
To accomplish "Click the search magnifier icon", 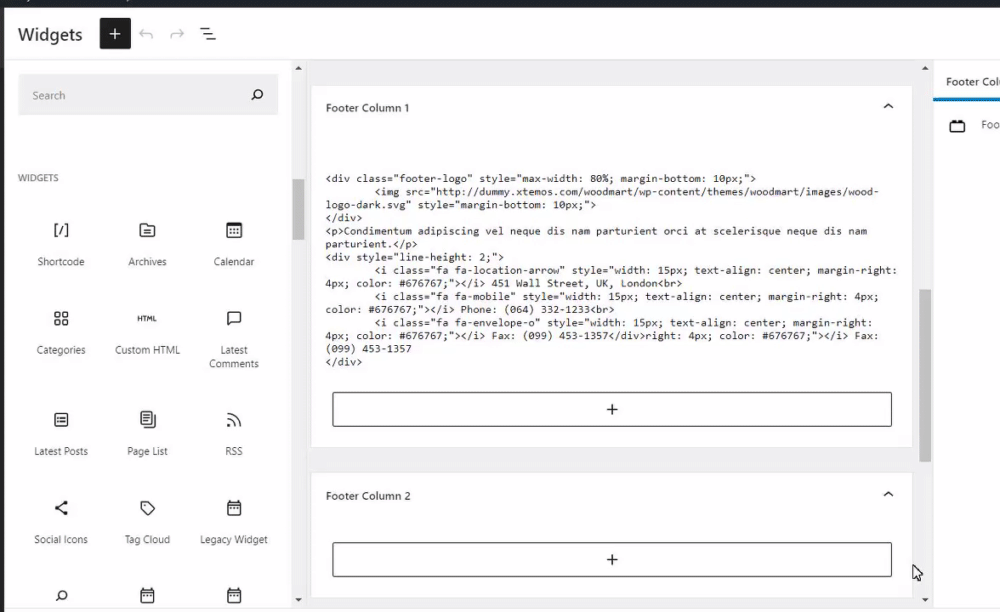I will [x=257, y=95].
